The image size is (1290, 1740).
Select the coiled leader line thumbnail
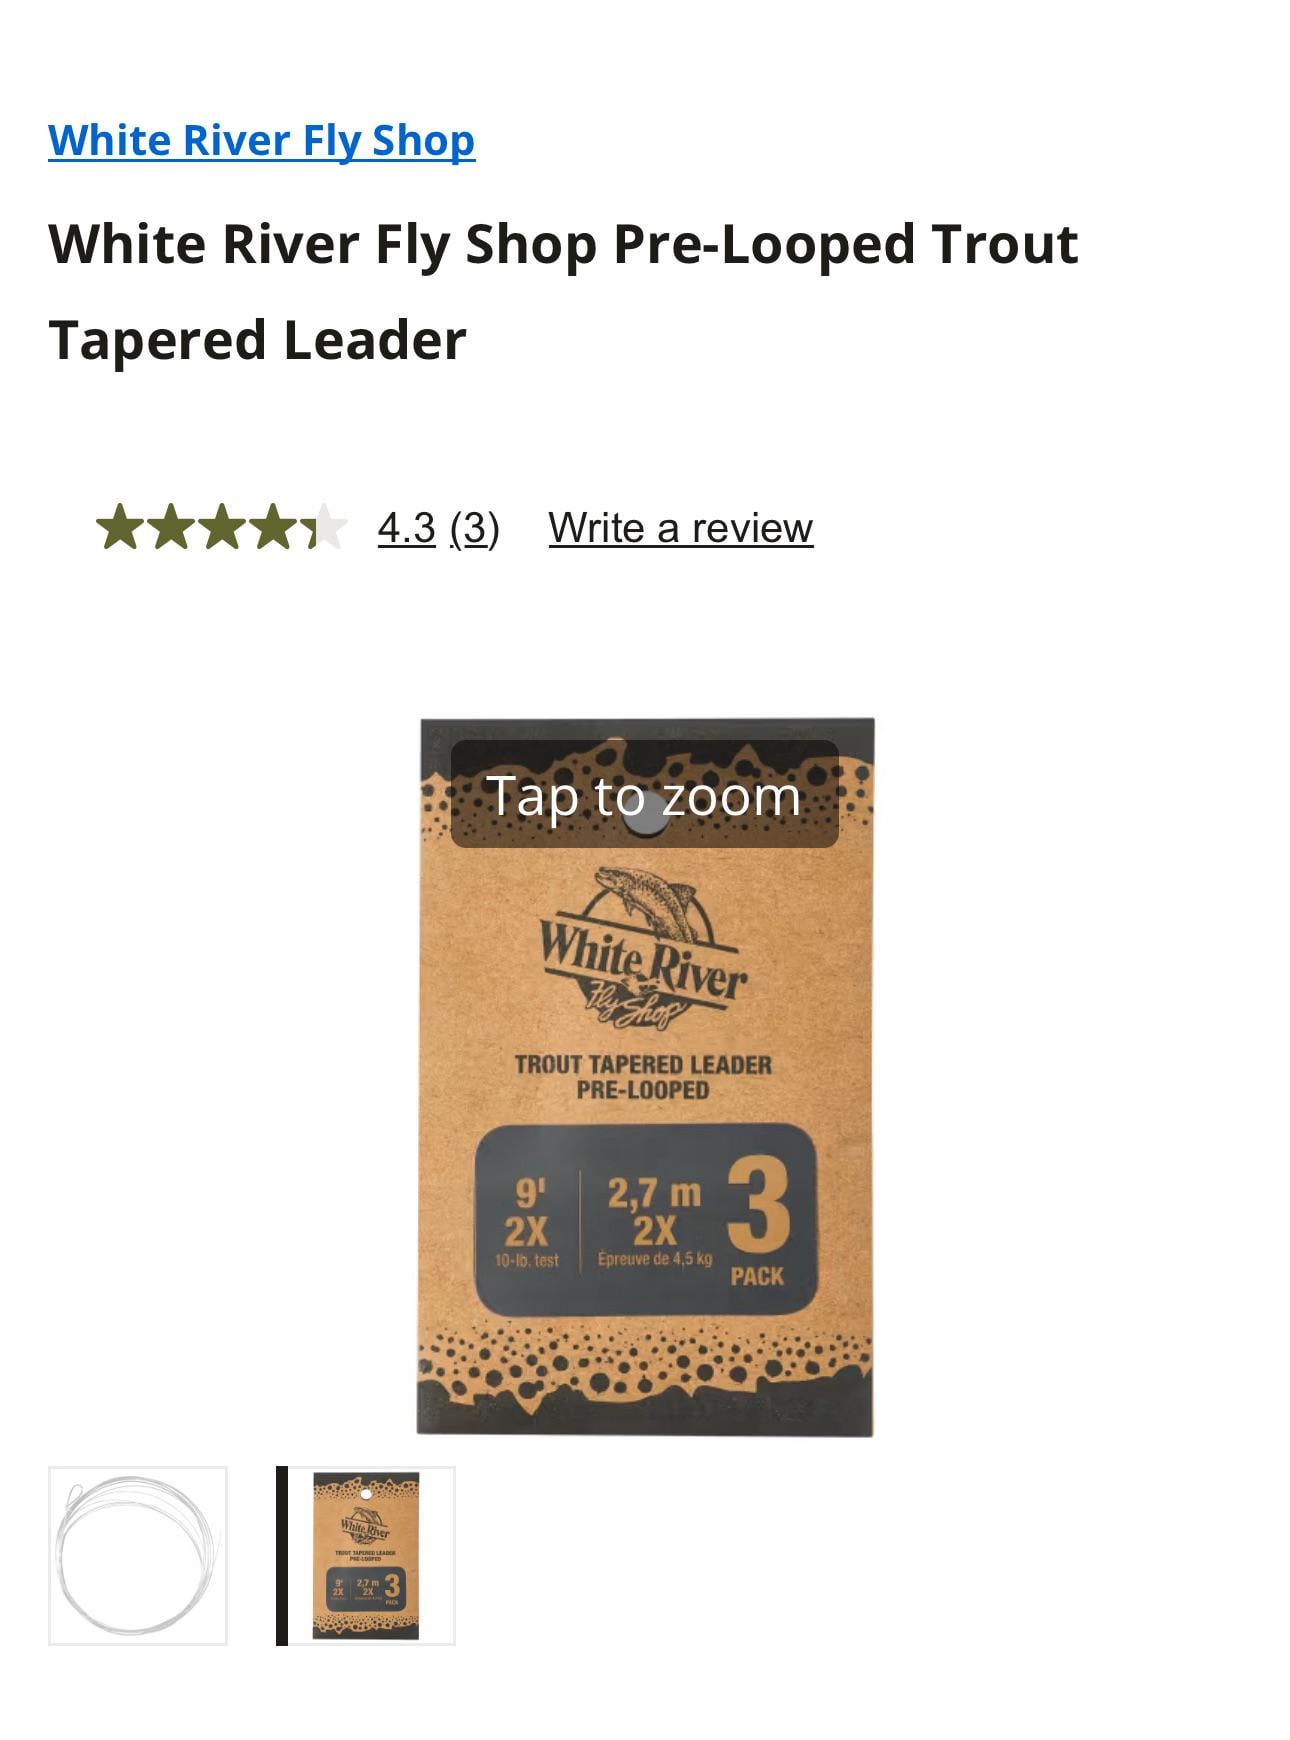click(138, 1556)
